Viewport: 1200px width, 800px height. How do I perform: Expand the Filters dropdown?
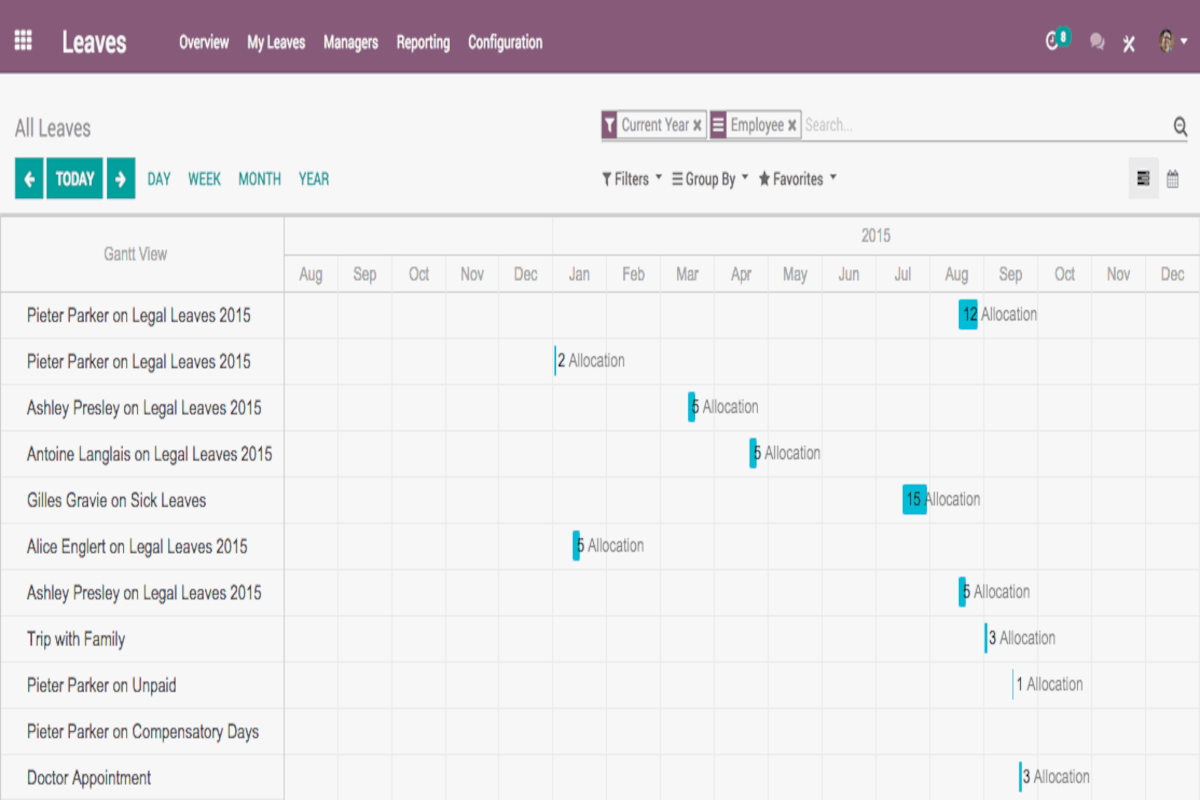tap(632, 179)
